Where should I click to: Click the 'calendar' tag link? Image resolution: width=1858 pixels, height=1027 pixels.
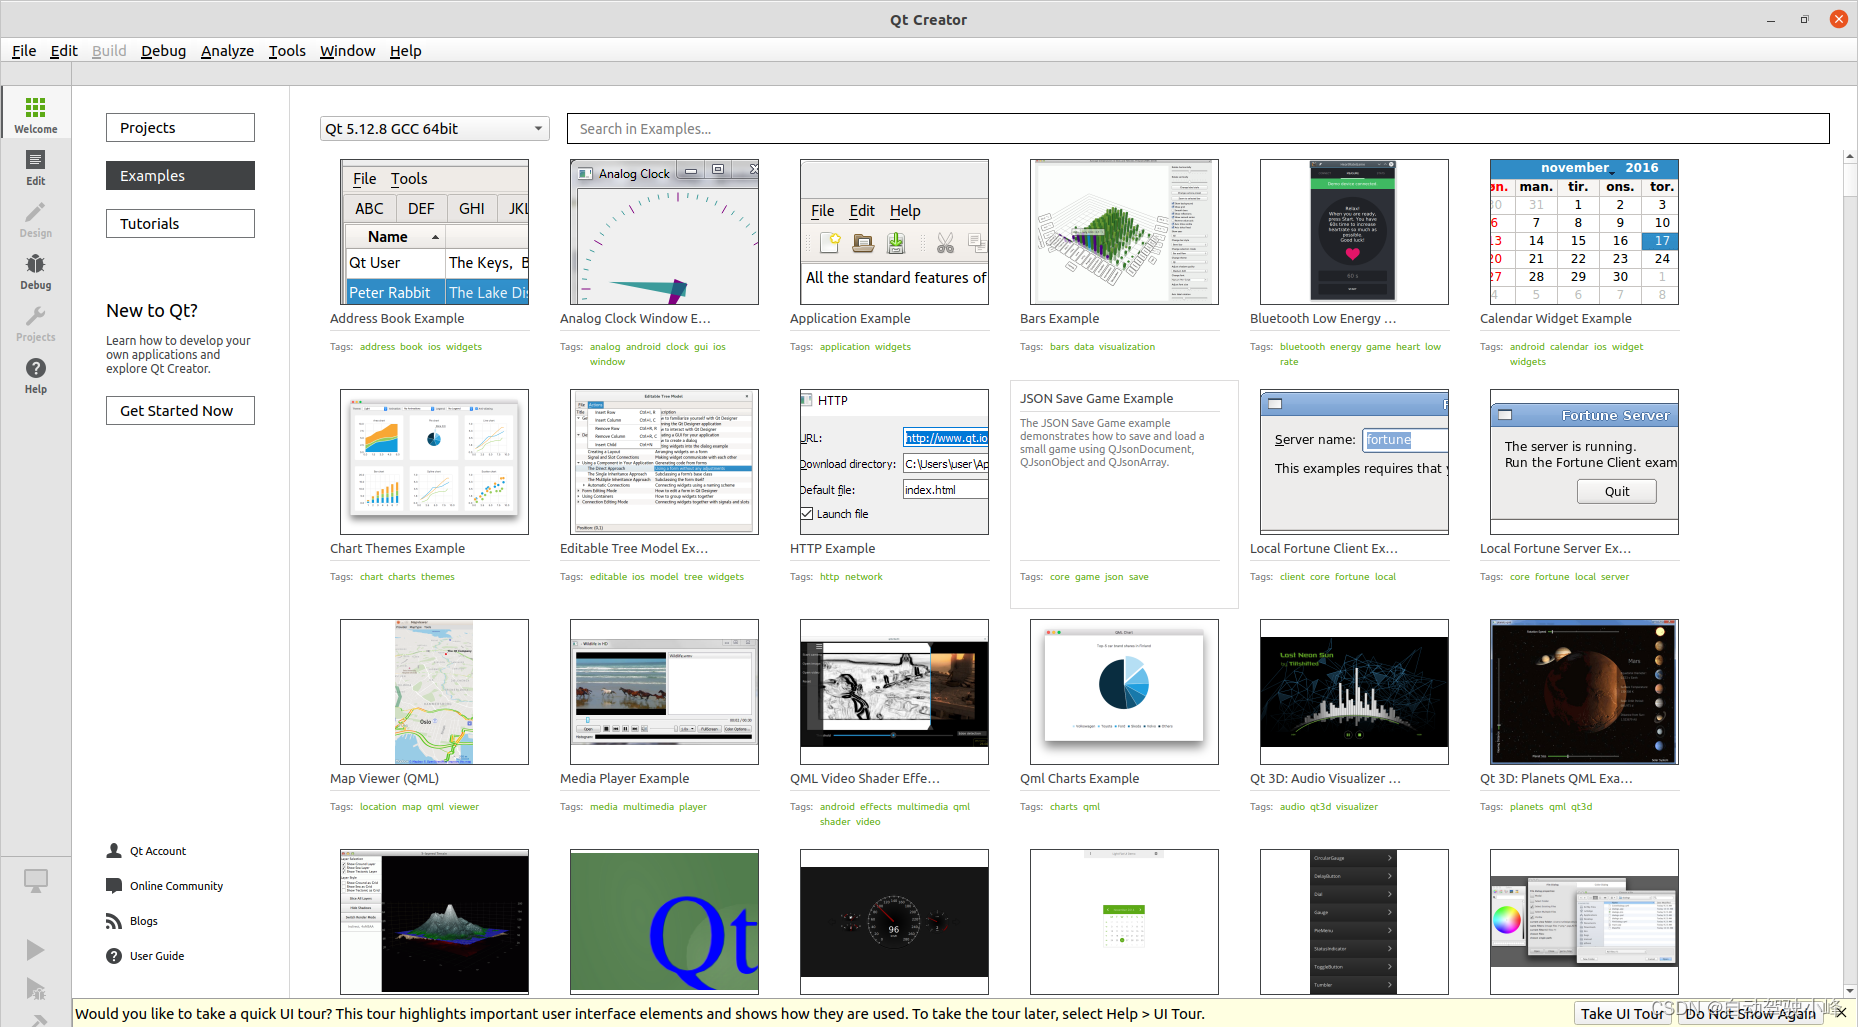(1569, 347)
